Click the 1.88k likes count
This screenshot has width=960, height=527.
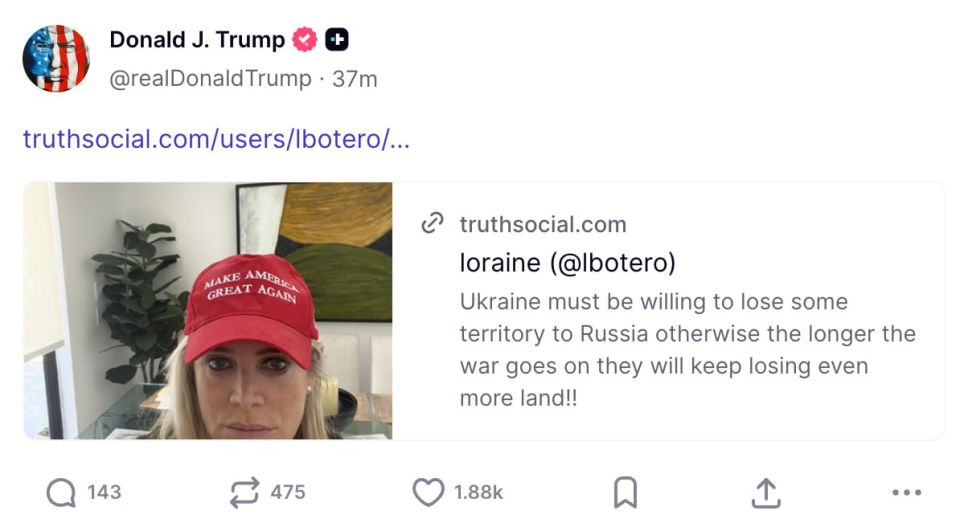coord(478,492)
